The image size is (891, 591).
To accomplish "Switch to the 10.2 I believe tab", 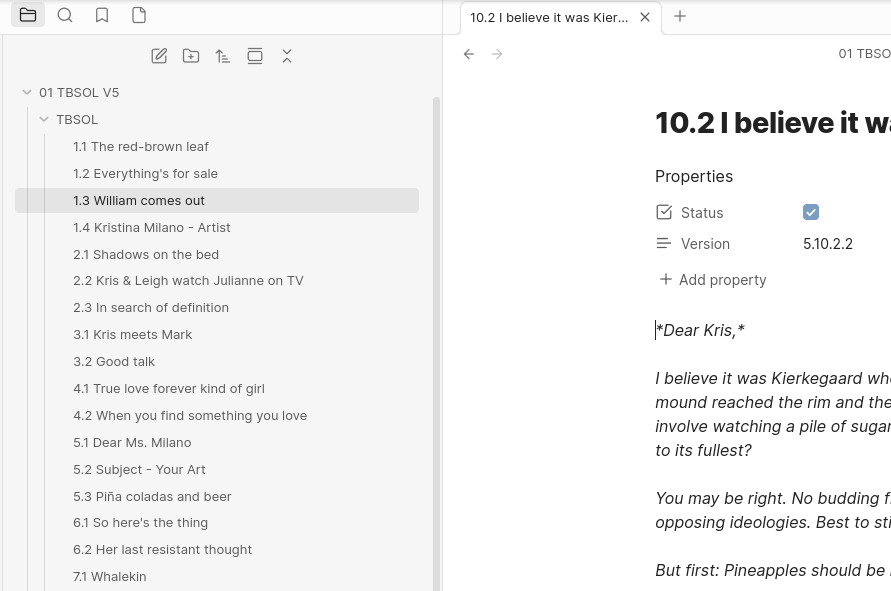I will click(549, 17).
